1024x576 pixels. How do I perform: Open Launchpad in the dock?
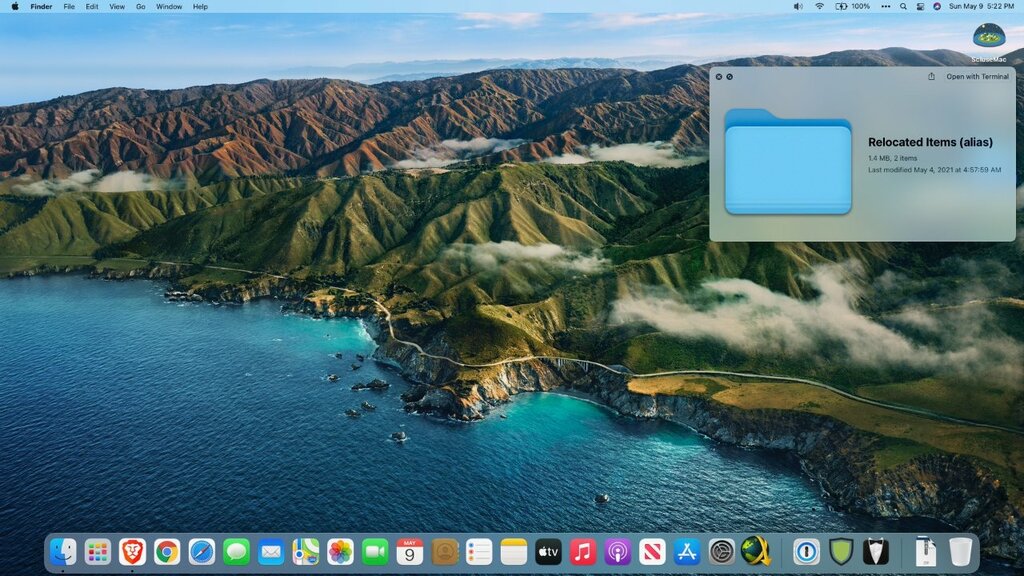click(x=98, y=551)
